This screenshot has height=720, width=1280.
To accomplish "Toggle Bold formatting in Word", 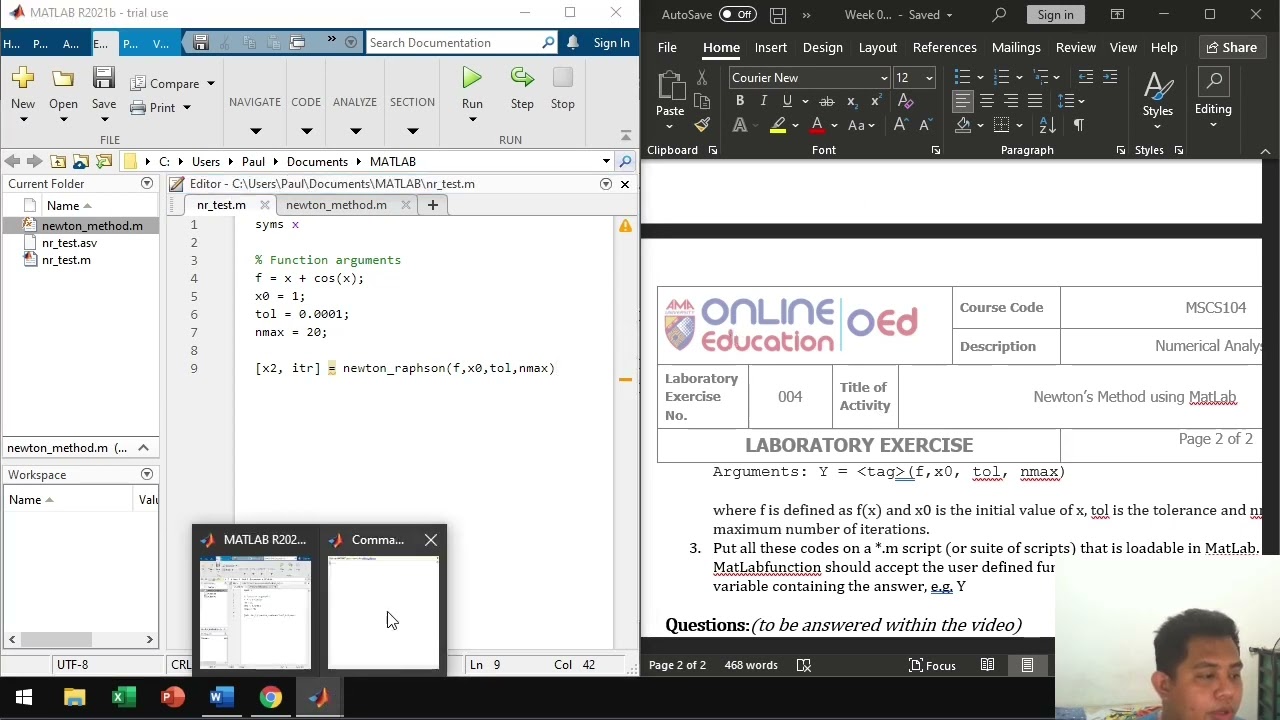I will (x=739, y=101).
